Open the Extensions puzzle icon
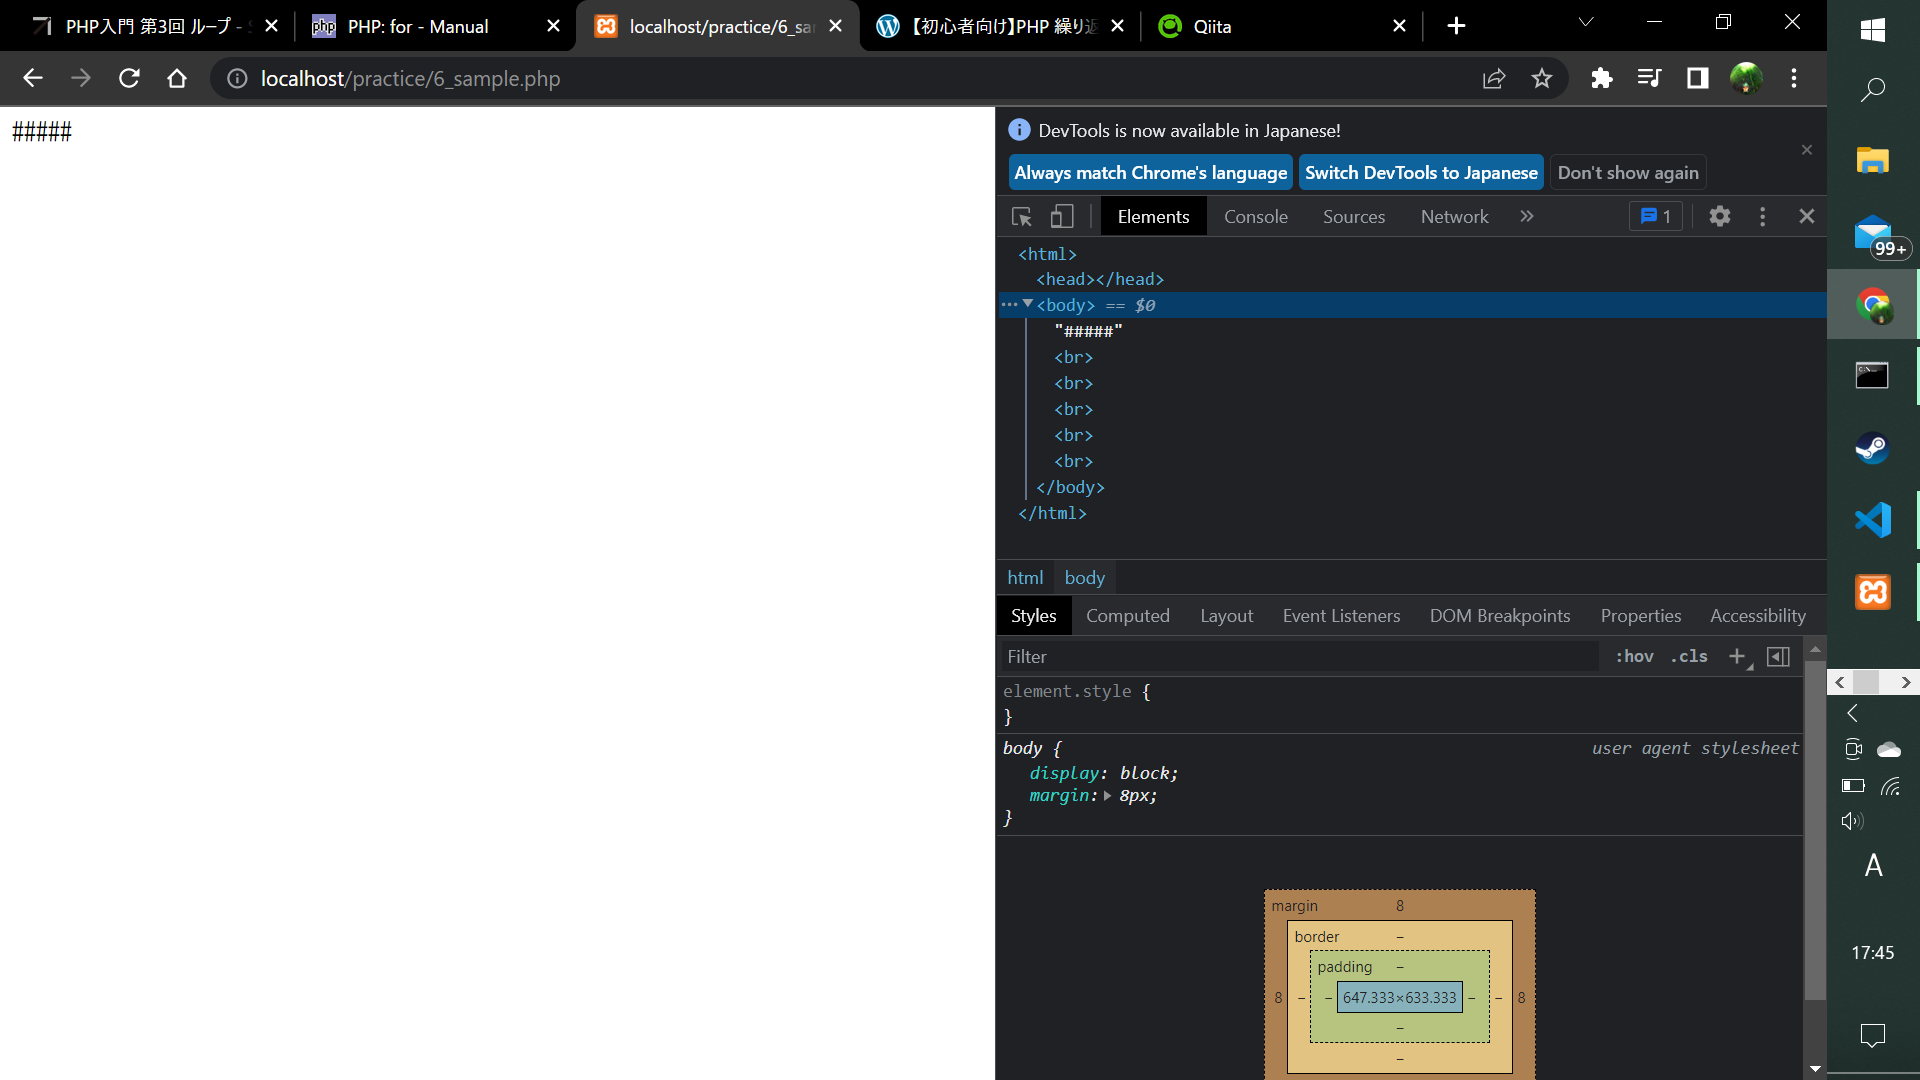 click(x=1602, y=78)
